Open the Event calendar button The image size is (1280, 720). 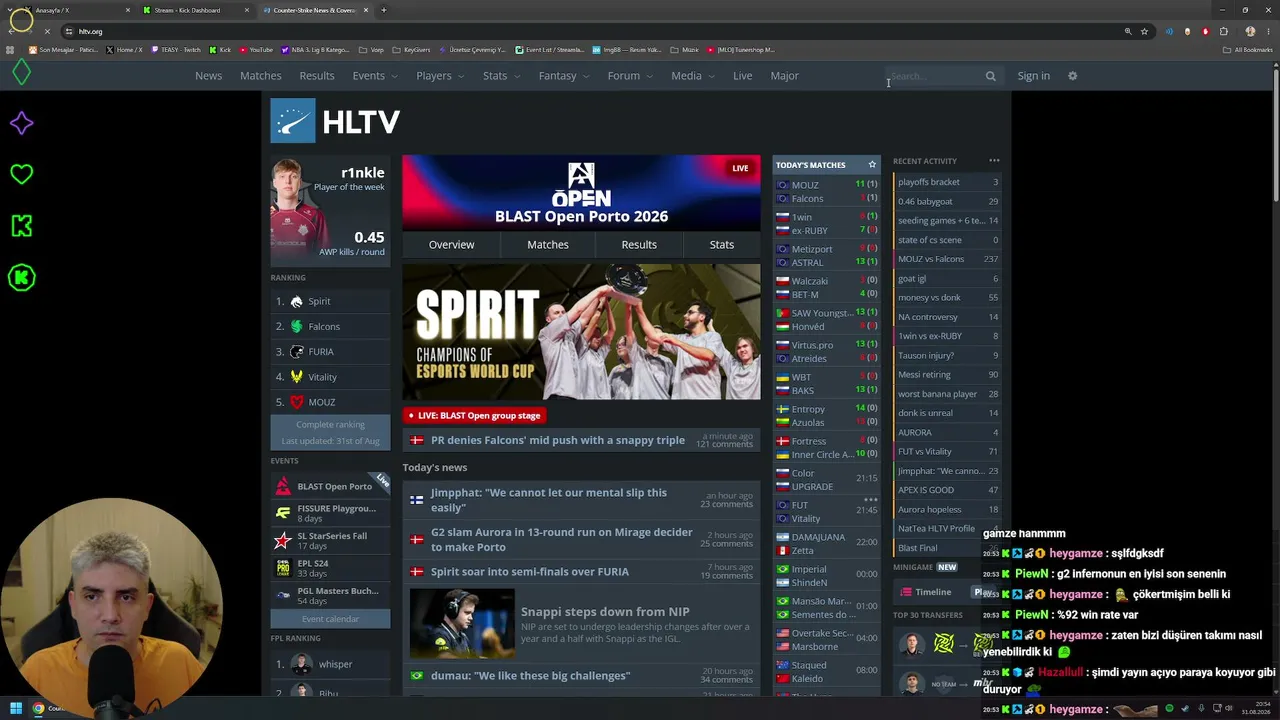click(330, 619)
